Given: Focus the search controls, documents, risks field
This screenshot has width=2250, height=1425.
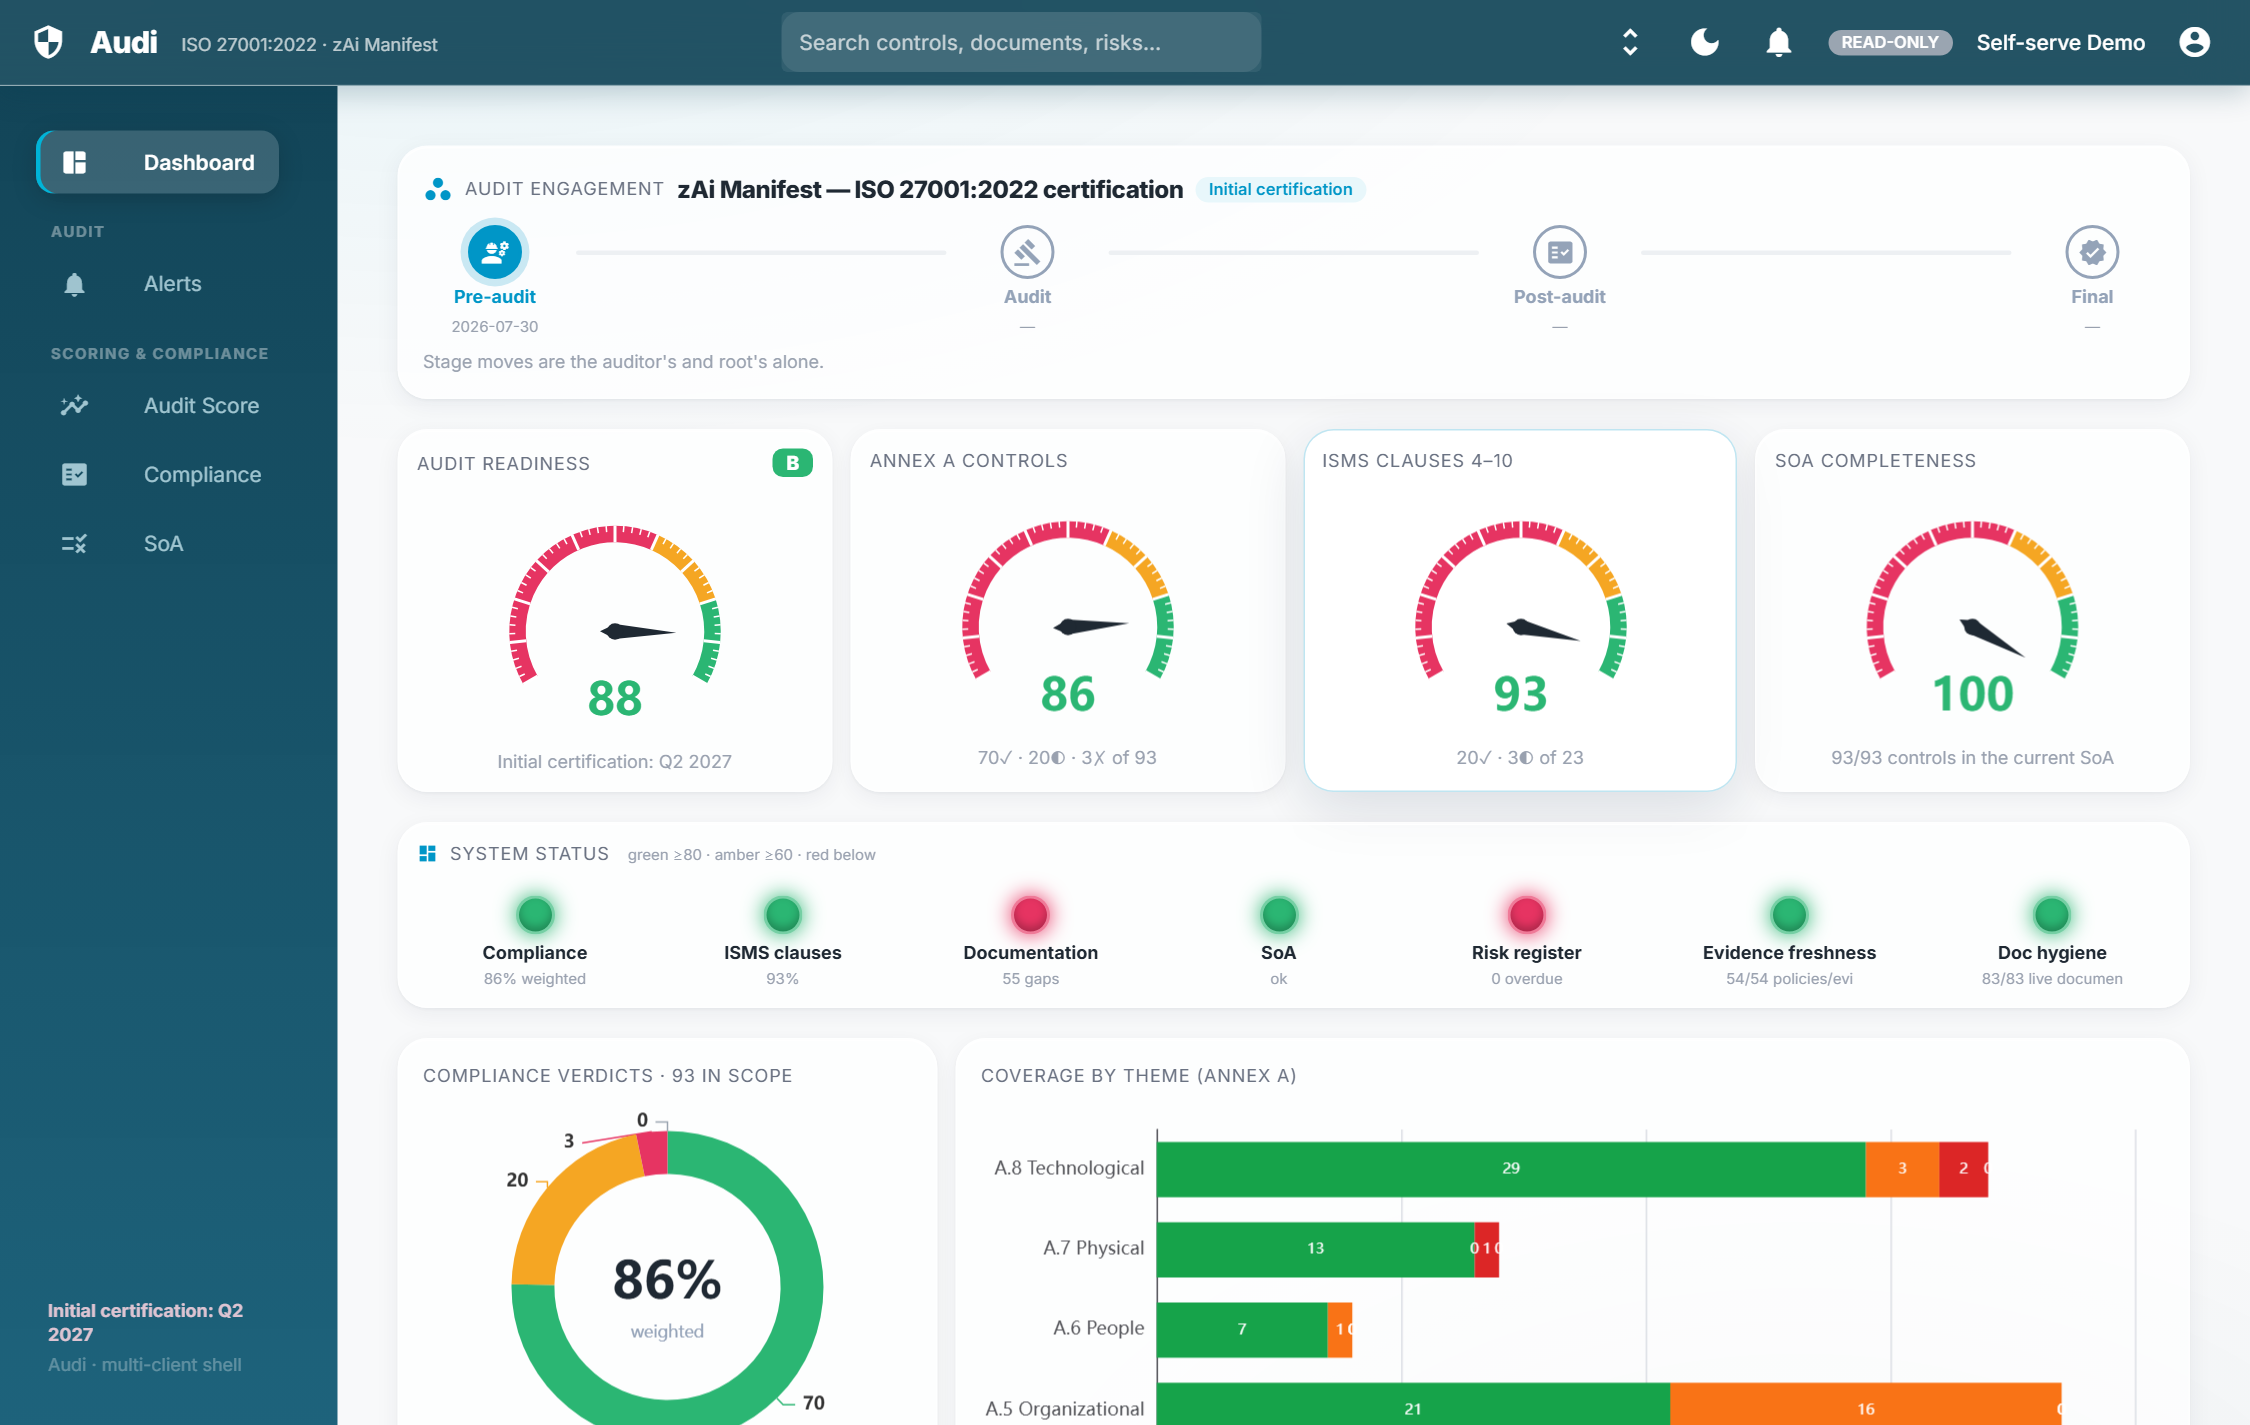Looking at the screenshot, I should coord(1021,42).
